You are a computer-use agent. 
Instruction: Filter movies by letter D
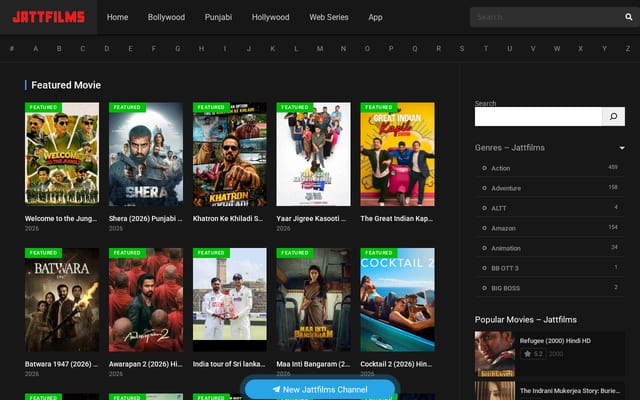[x=107, y=49]
